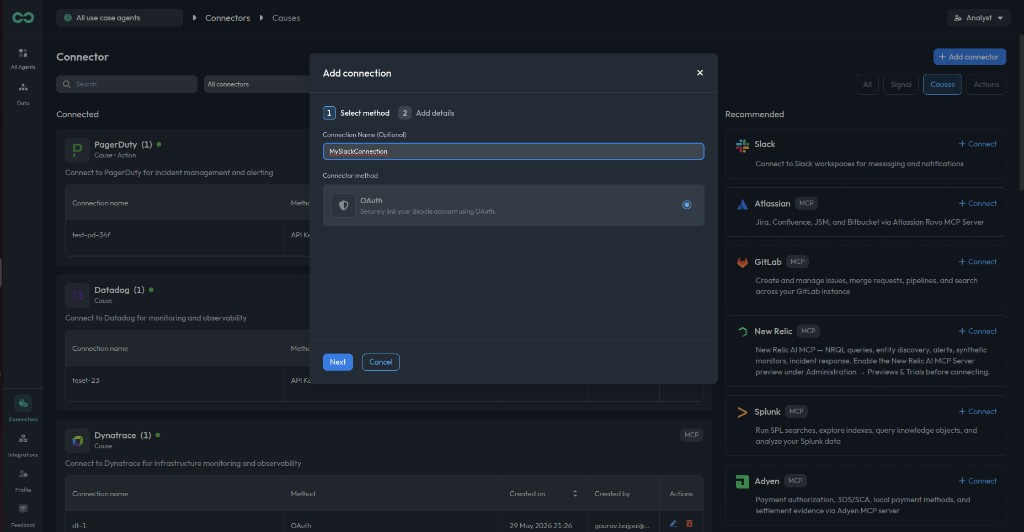The height and width of the screenshot is (532, 1024).
Task: Click the Dynatrace MCP badge
Action: pos(691,435)
